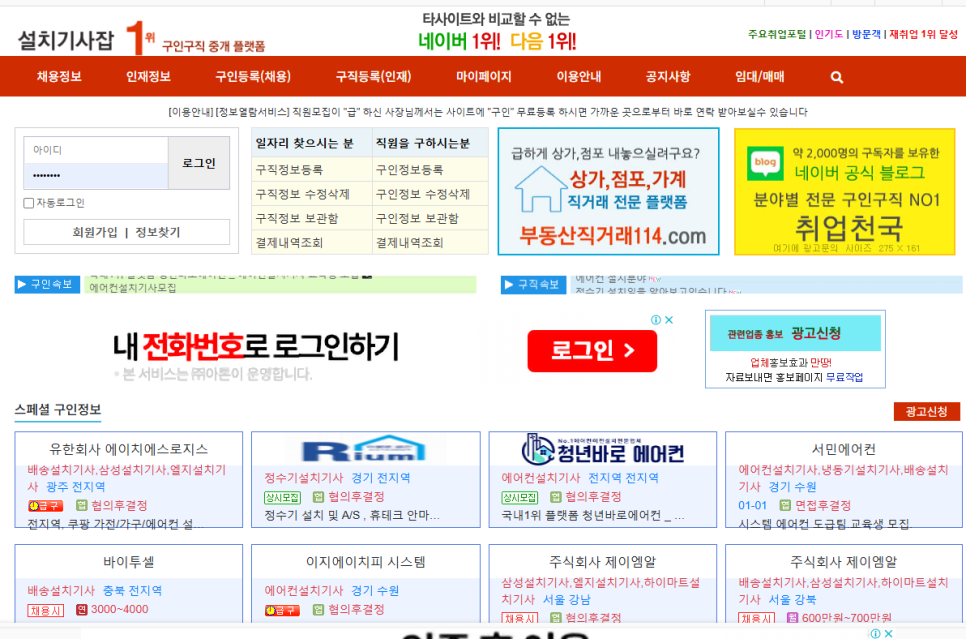Click 취업천국 yellow banner text
Viewport: 966px width, 639px height.
click(x=848, y=229)
